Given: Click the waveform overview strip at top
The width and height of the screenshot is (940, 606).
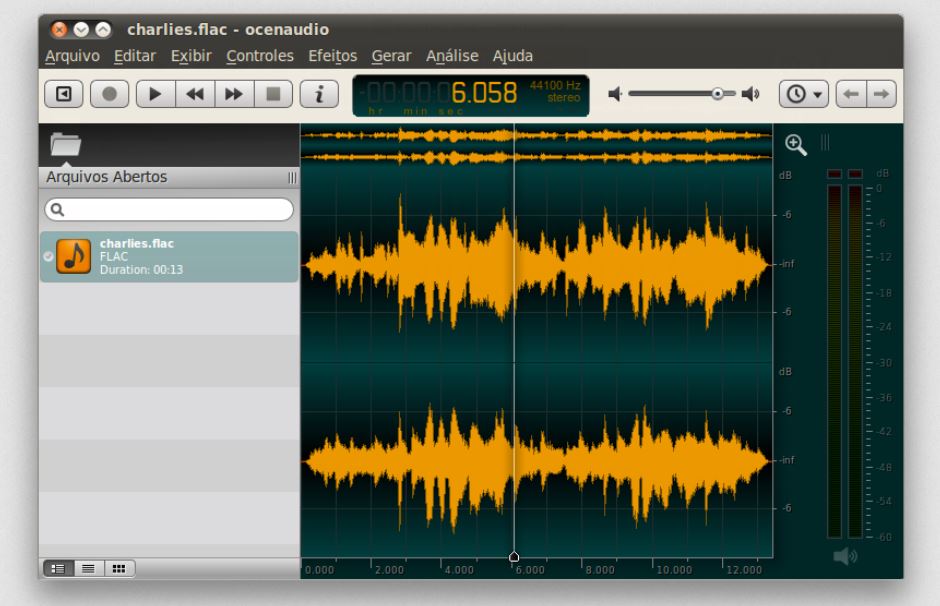Looking at the screenshot, I should coord(537,146).
